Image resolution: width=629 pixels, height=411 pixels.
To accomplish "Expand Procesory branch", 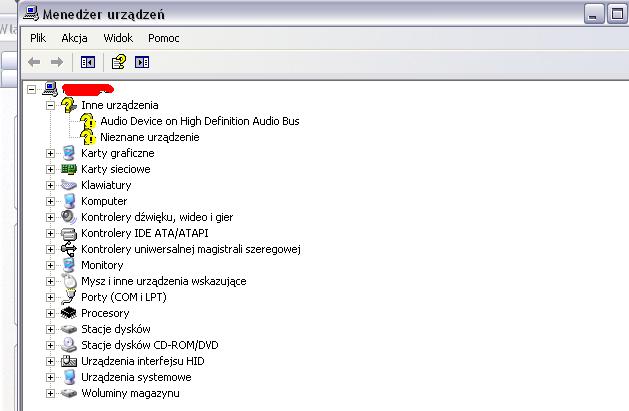I will tap(50, 313).
